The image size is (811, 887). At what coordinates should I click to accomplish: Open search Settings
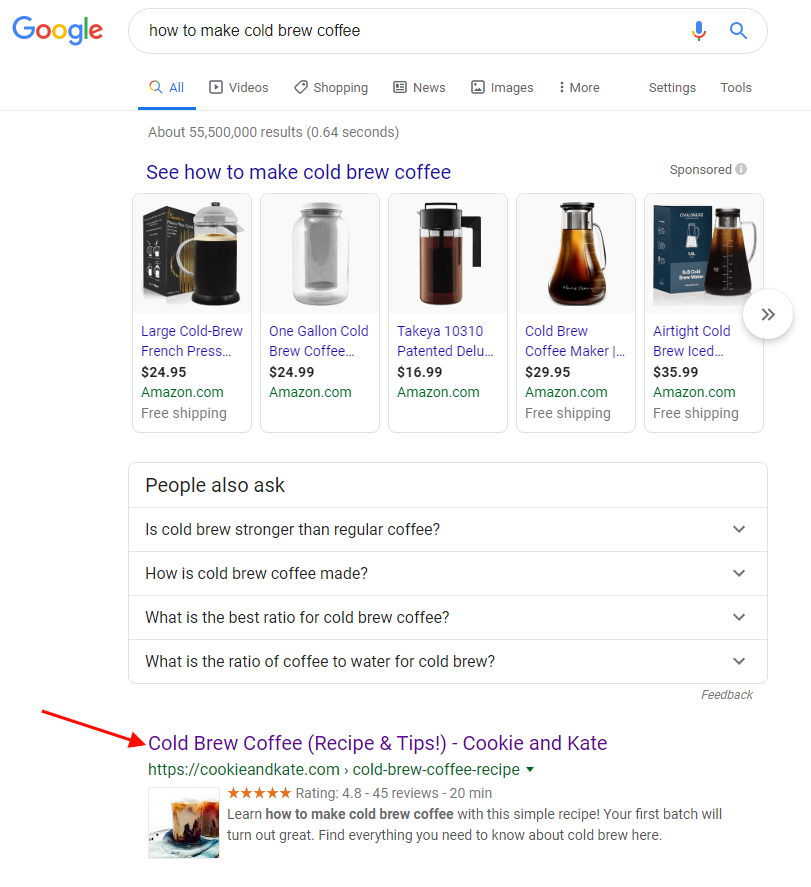(x=672, y=88)
